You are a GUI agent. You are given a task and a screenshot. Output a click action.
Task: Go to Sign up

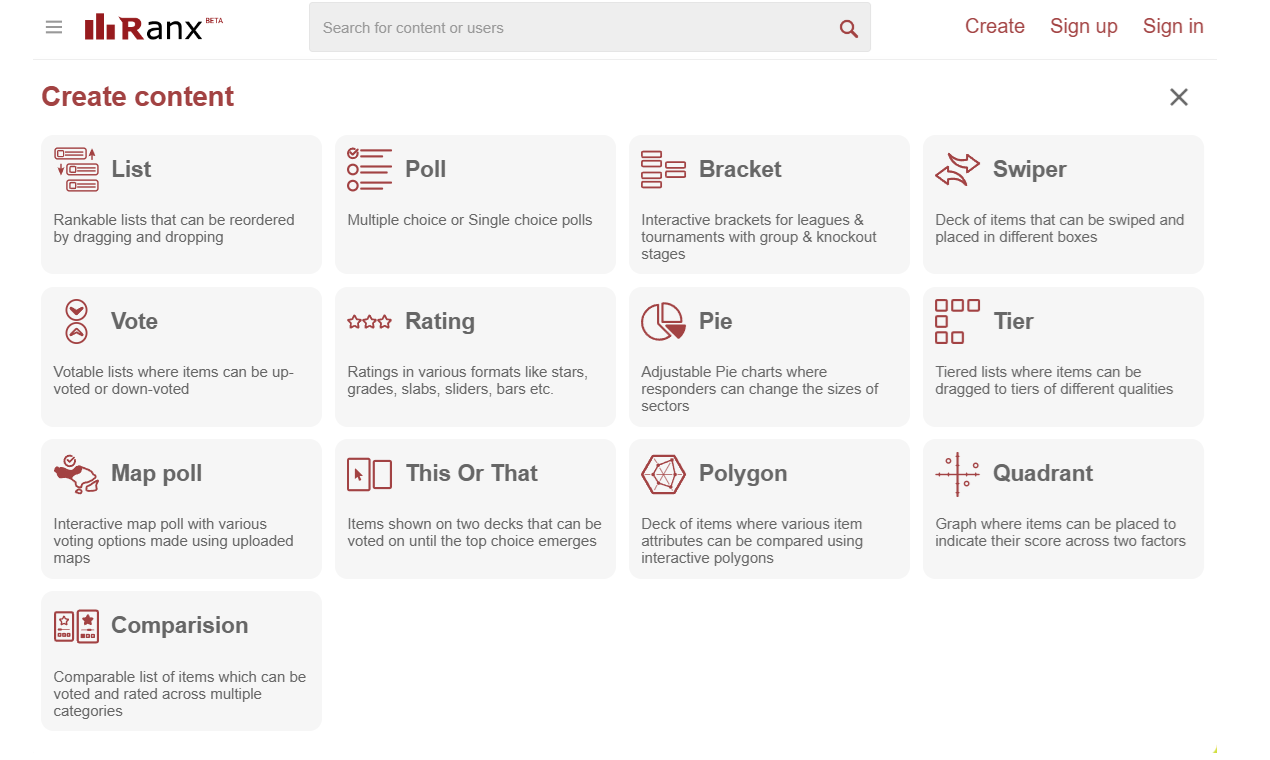[x=1083, y=27]
